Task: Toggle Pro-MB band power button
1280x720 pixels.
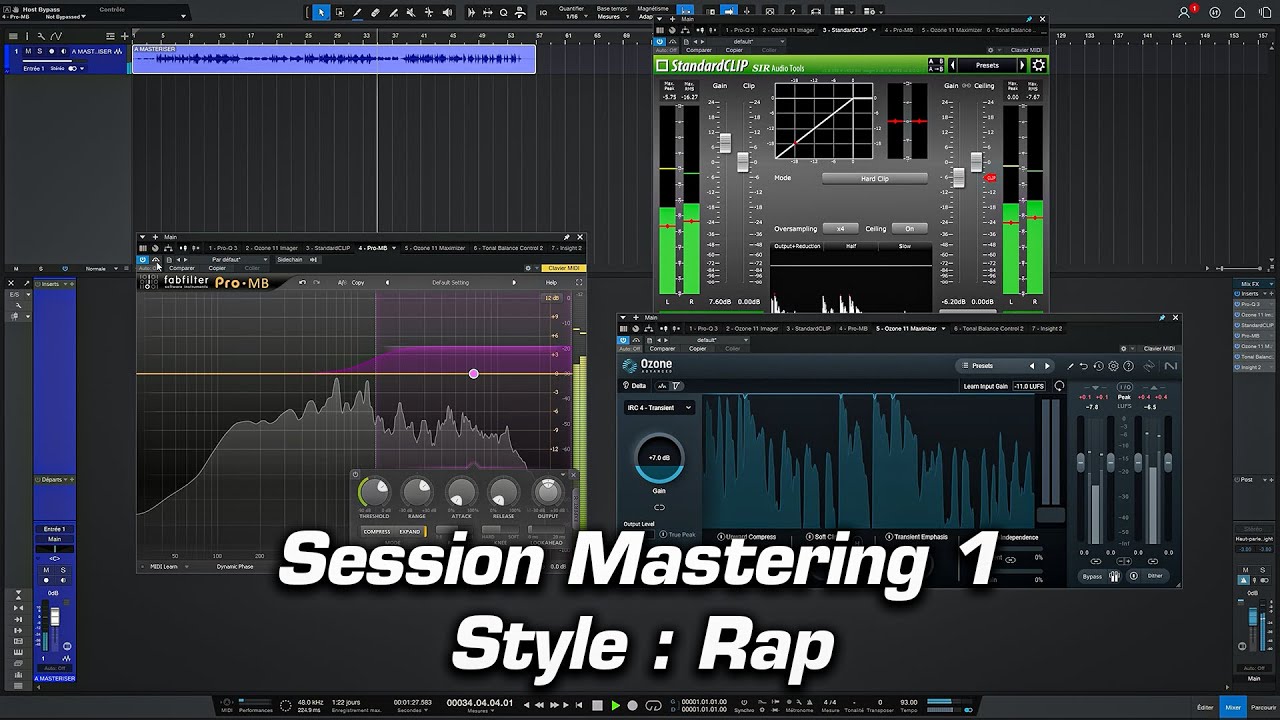Action: (x=356, y=475)
